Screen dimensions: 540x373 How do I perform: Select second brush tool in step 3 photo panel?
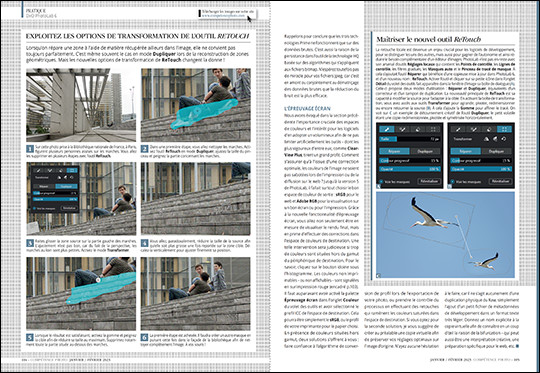click(x=50, y=170)
